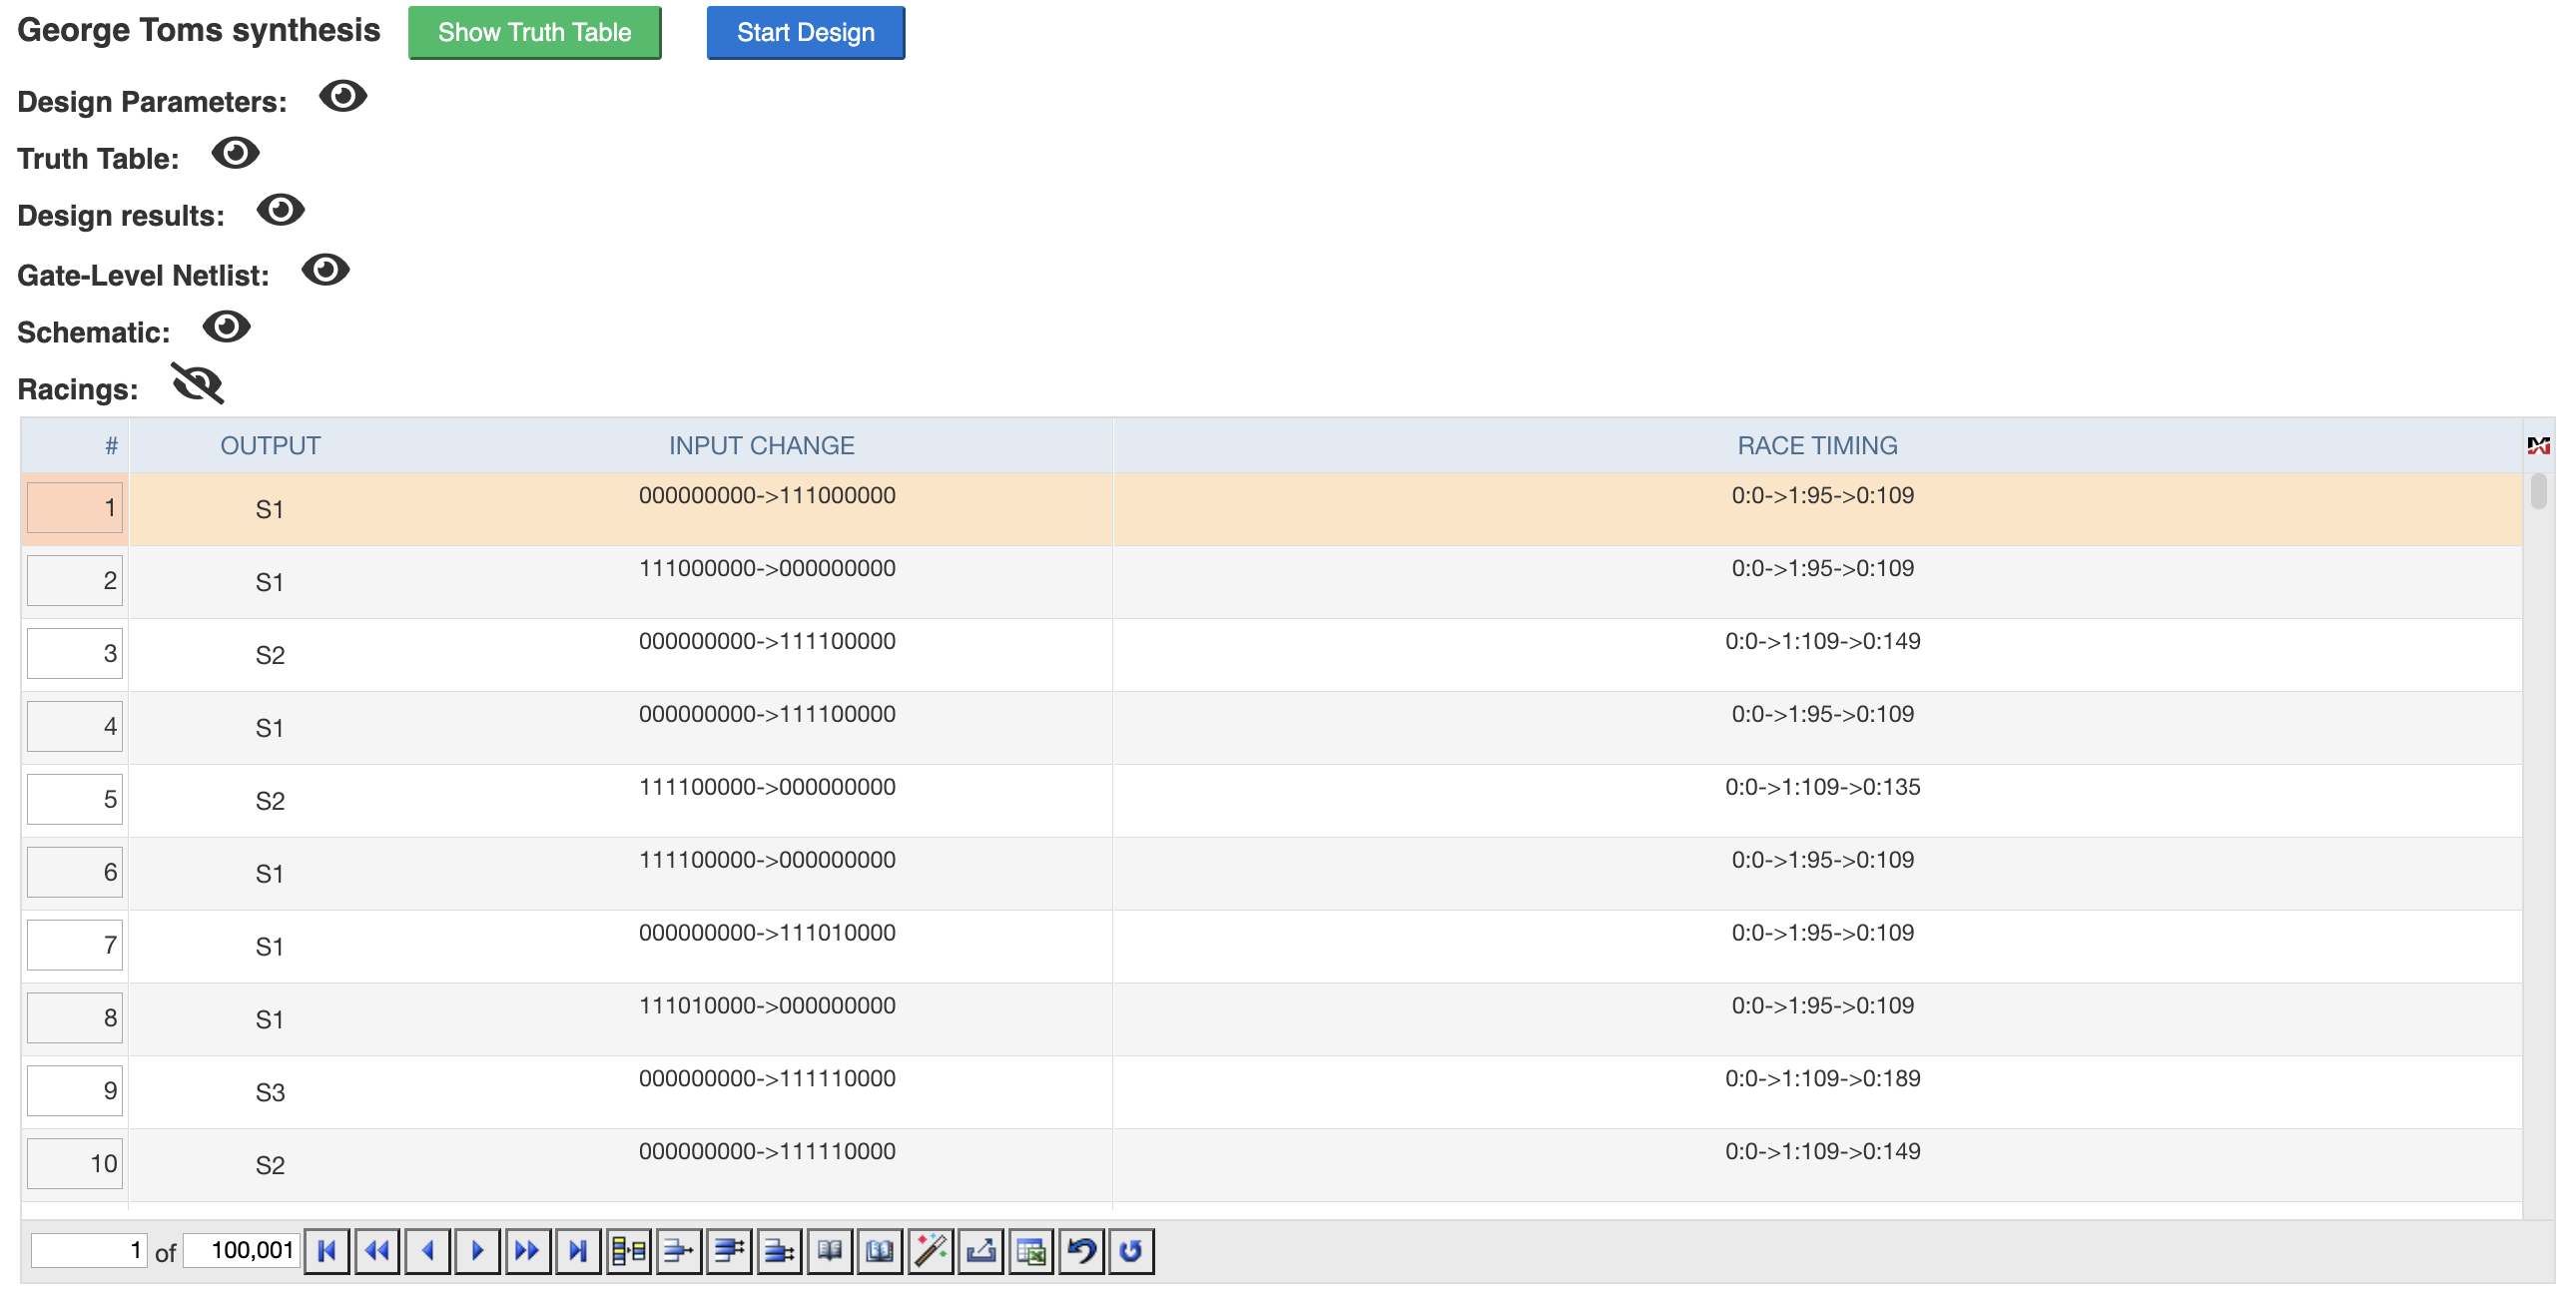This screenshot has width=2576, height=1312.
Task: Click the OUTPUT column header
Action: click(x=270, y=446)
